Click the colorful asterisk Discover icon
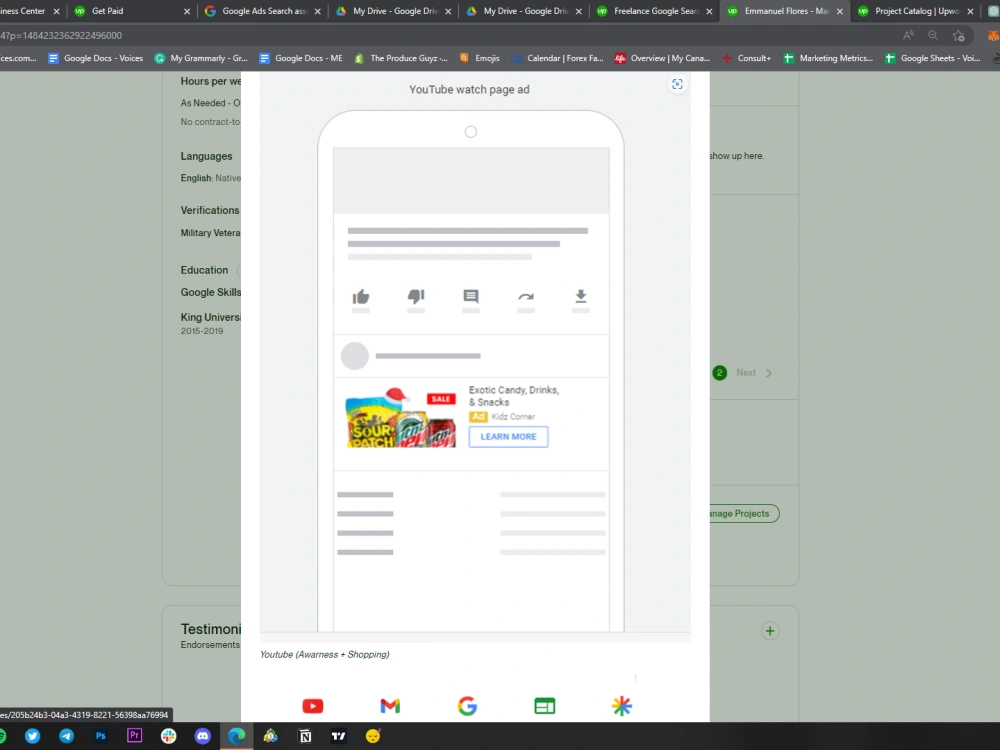This screenshot has height=750, width=1000. click(622, 706)
